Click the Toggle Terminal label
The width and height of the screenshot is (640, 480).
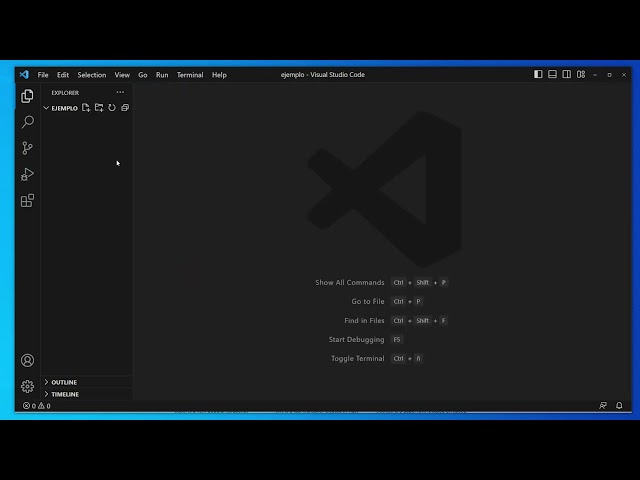(358, 358)
